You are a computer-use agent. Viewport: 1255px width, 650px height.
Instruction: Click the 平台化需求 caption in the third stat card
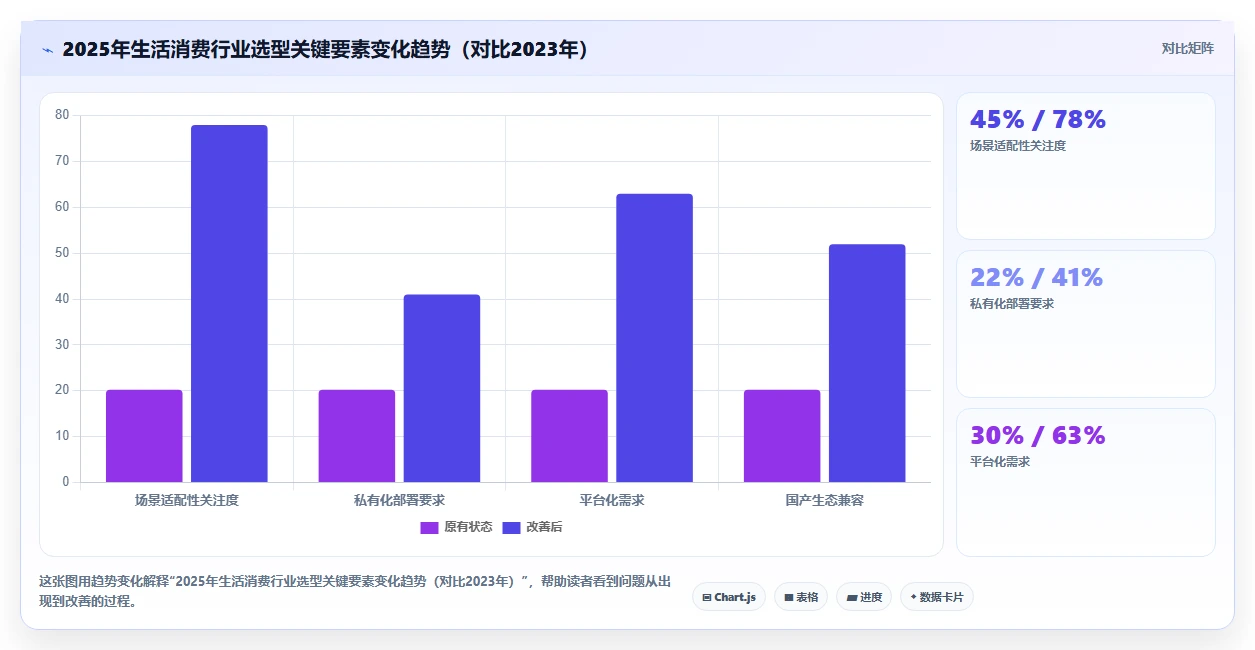pyautogui.click(x=1000, y=462)
